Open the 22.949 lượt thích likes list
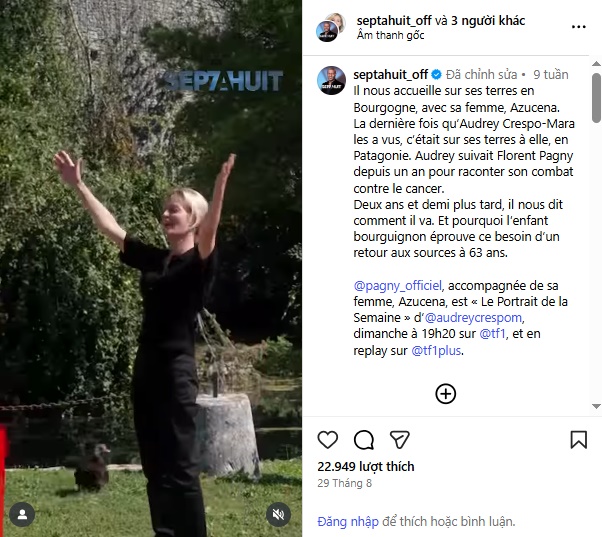The image size is (602, 537). point(366,466)
